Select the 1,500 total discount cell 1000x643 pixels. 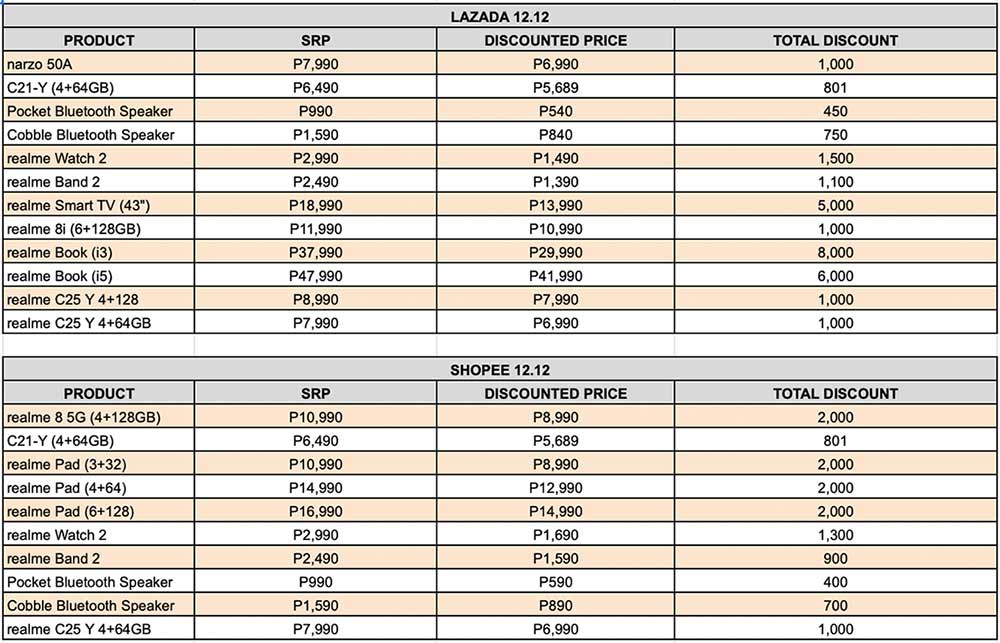(835, 158)
